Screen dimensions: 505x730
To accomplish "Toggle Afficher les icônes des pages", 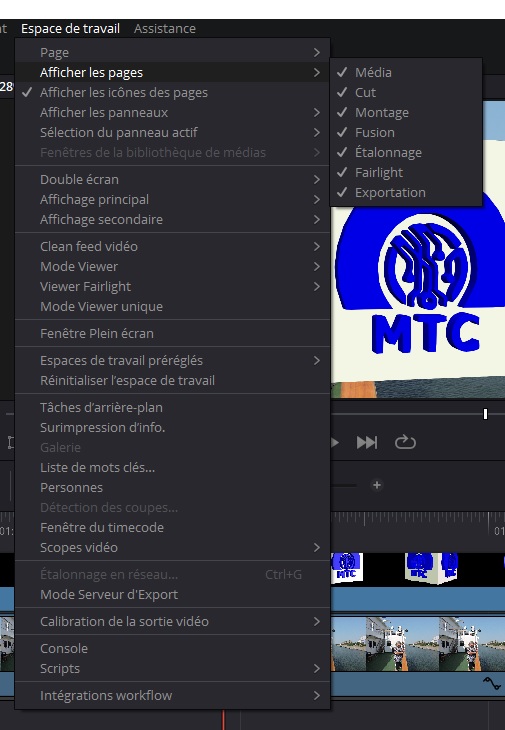I will click(x=172, y=93).
